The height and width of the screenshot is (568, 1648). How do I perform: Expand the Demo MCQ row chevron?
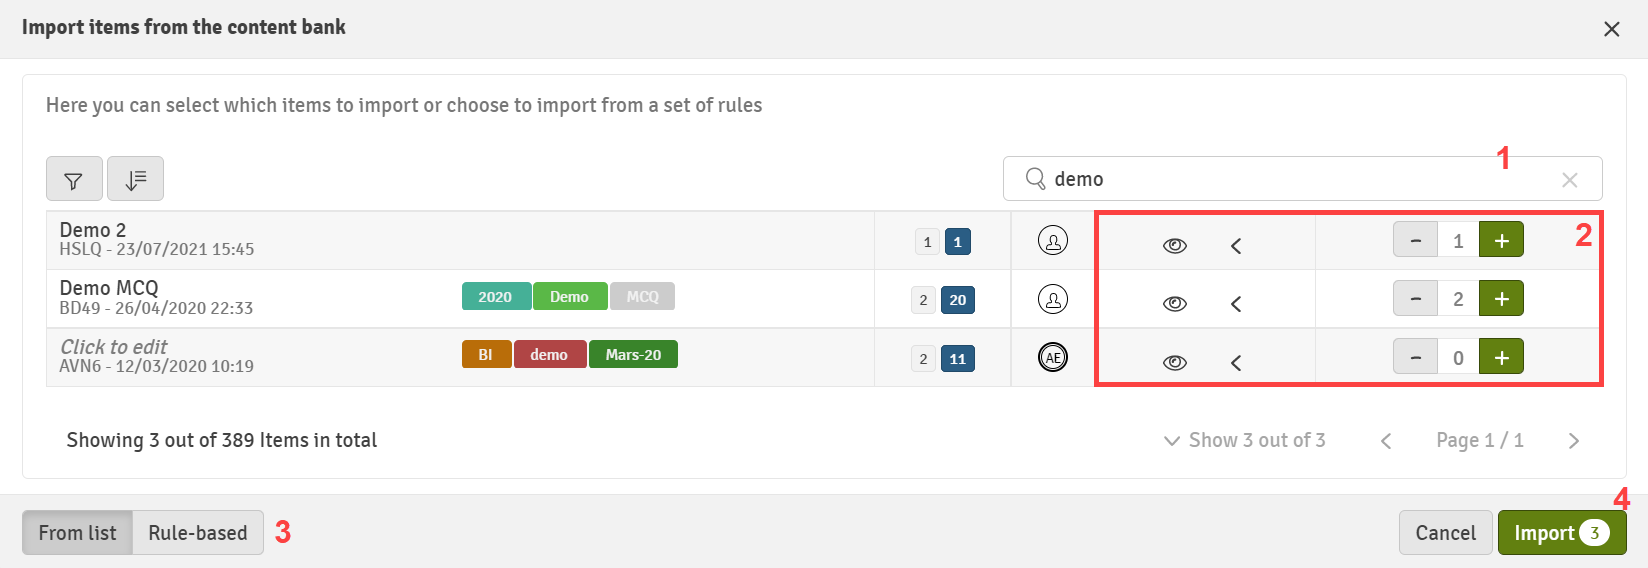[x=1236, y=303]
